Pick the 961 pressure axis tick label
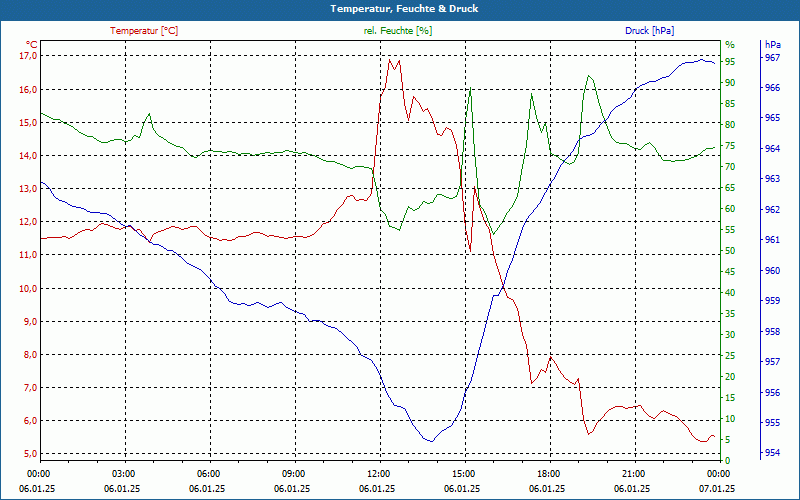 [772, 240]
